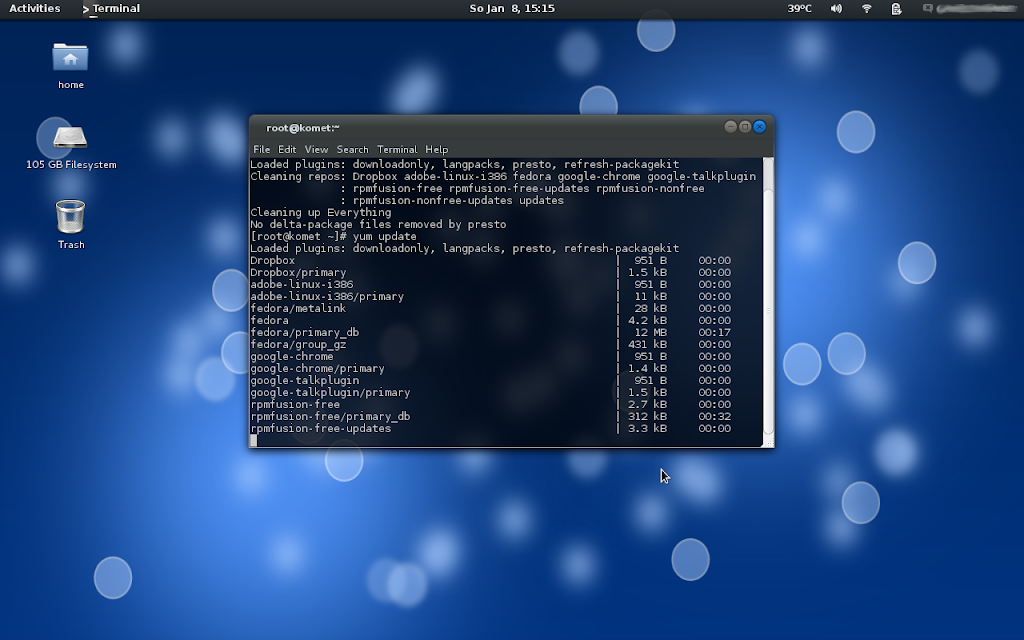Open the Trash icon on desktop

(70, 217)
